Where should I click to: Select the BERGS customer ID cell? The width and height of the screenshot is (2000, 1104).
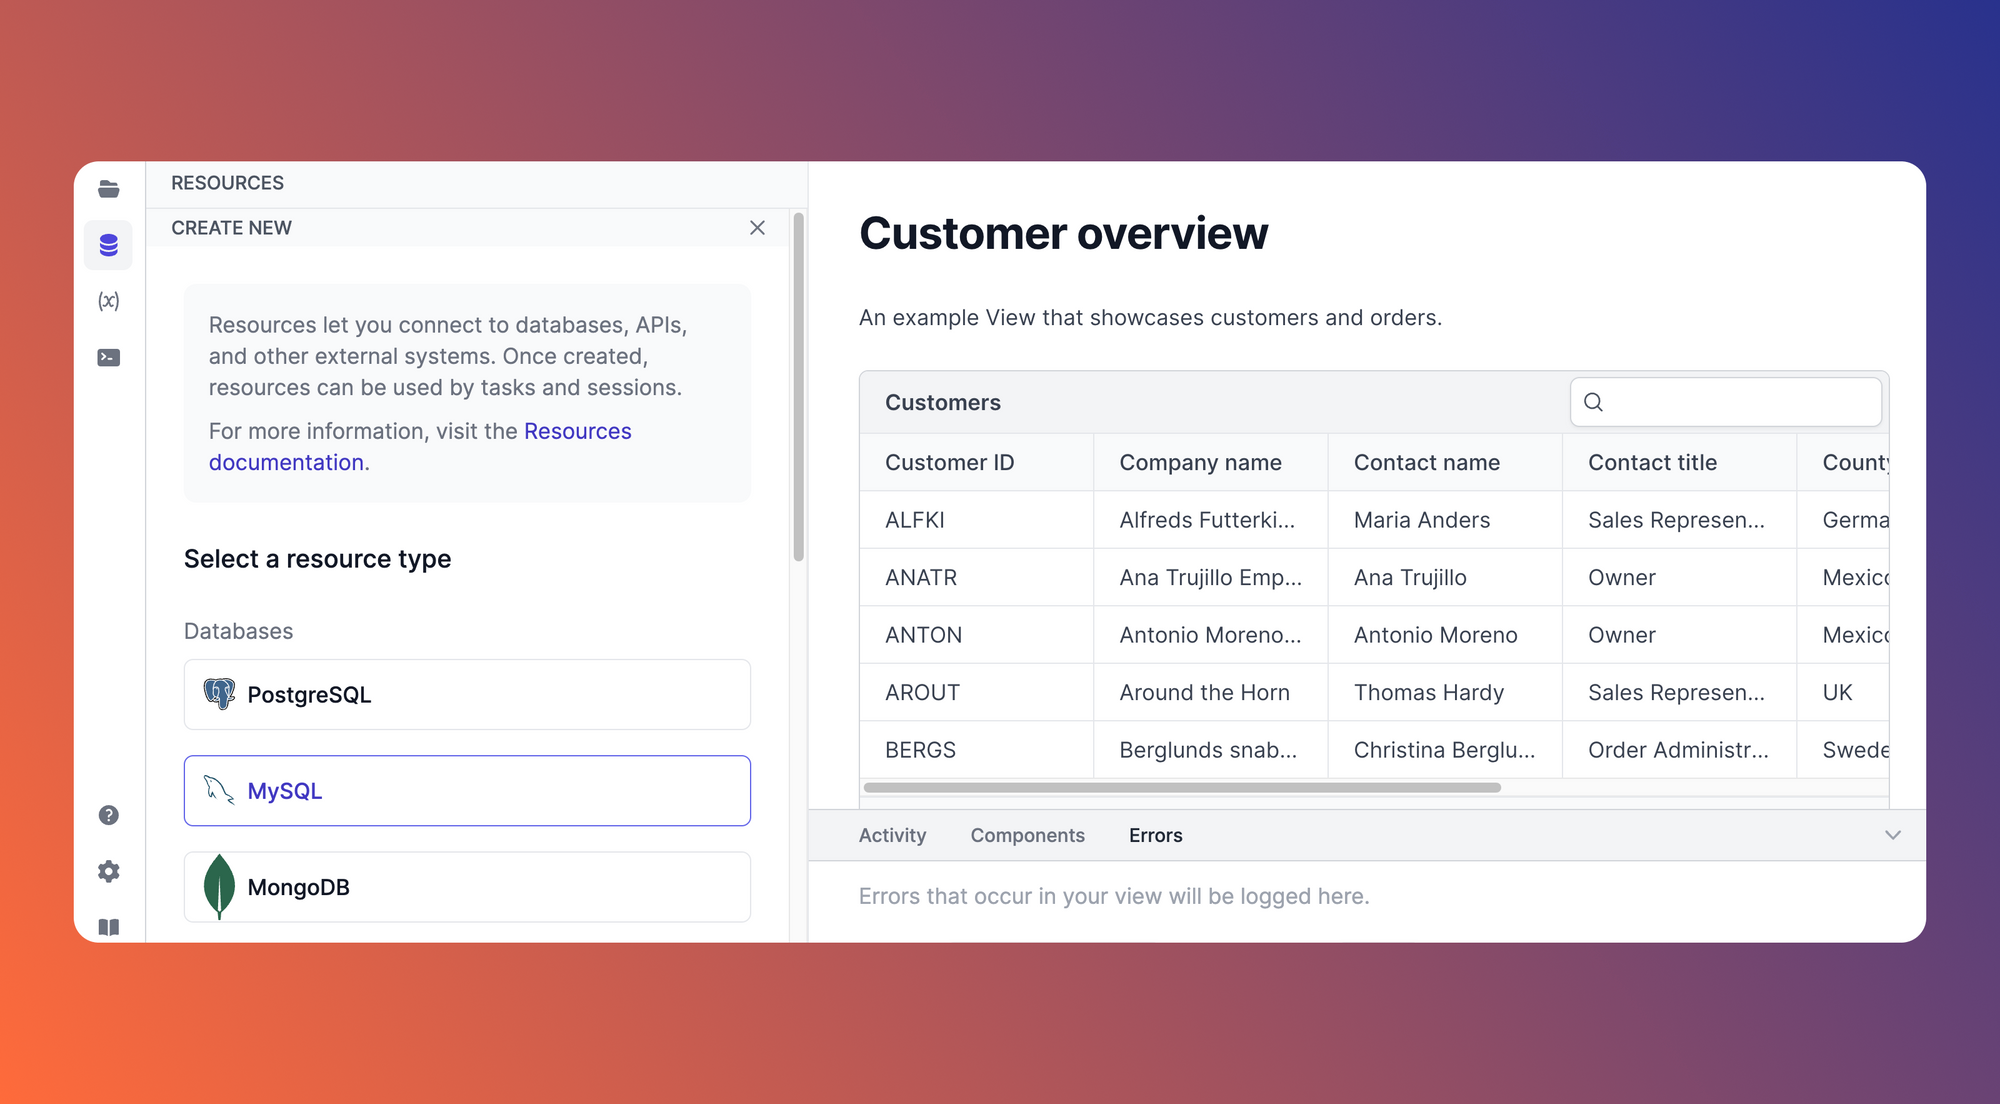(976, 750)
